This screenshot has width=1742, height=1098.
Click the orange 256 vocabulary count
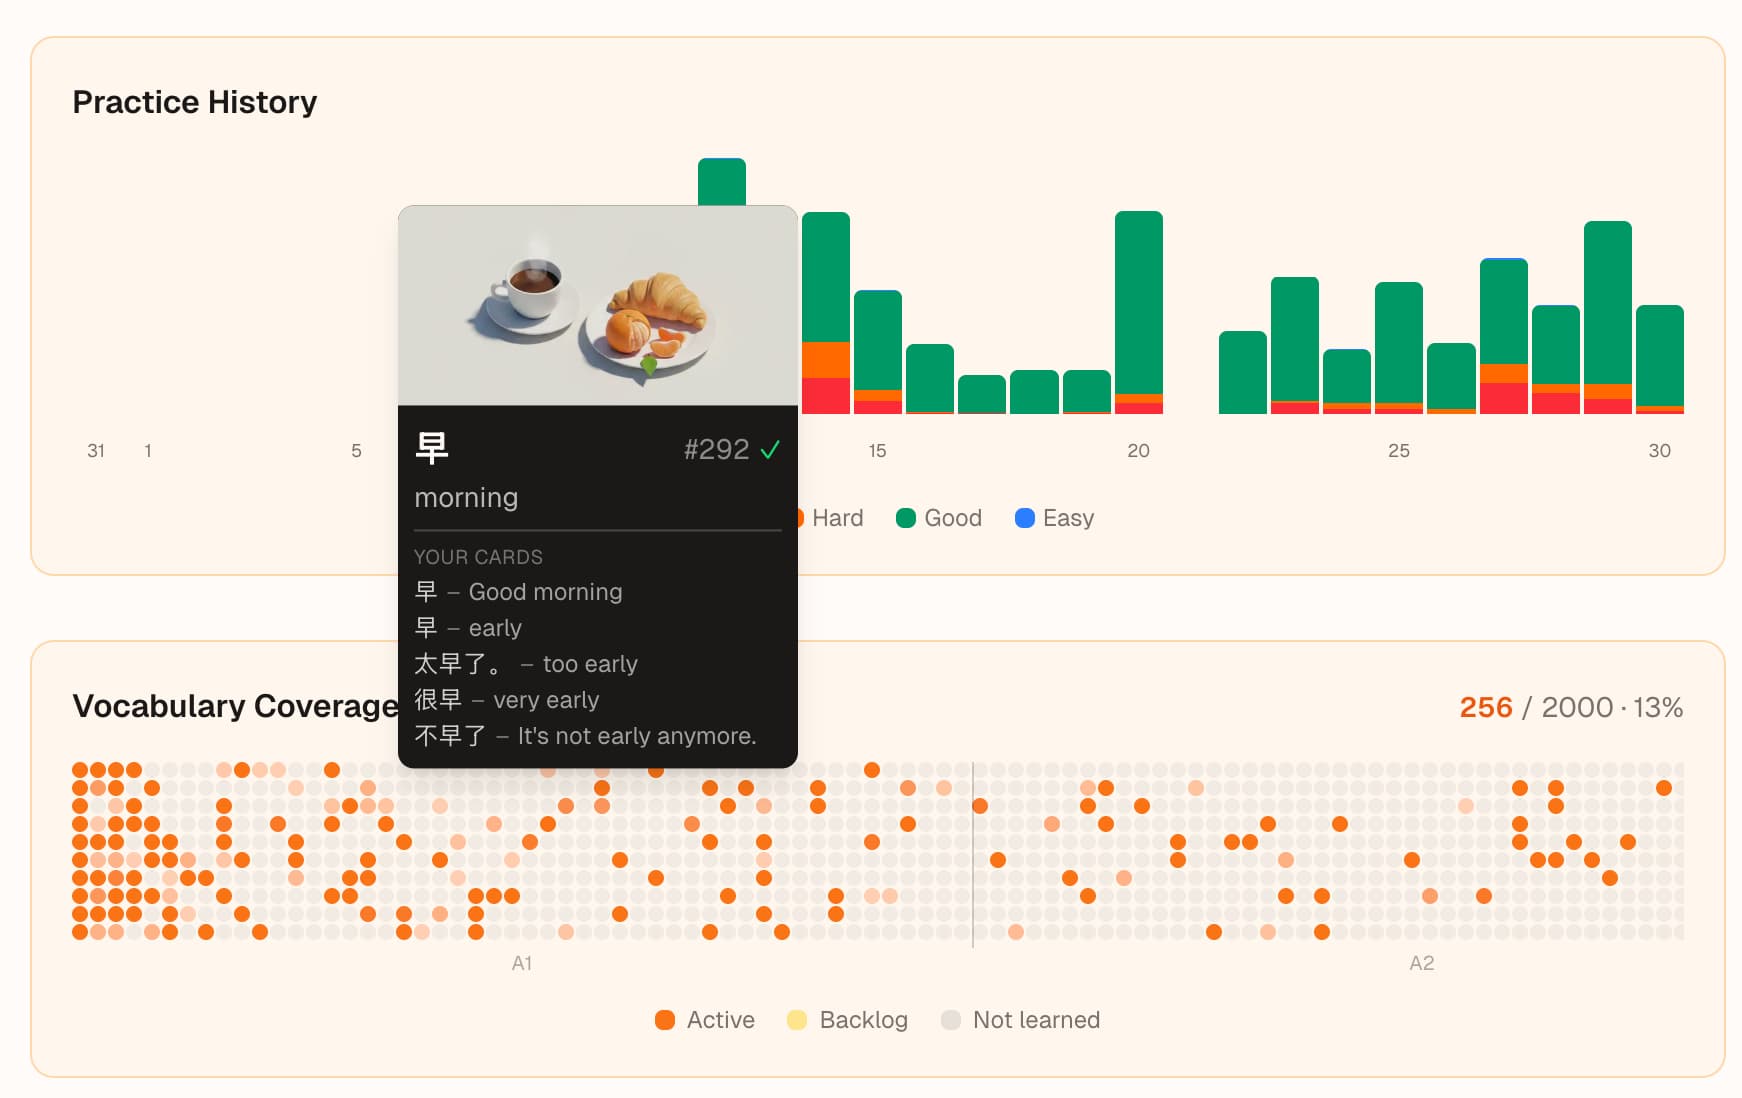click(1485, 708)
